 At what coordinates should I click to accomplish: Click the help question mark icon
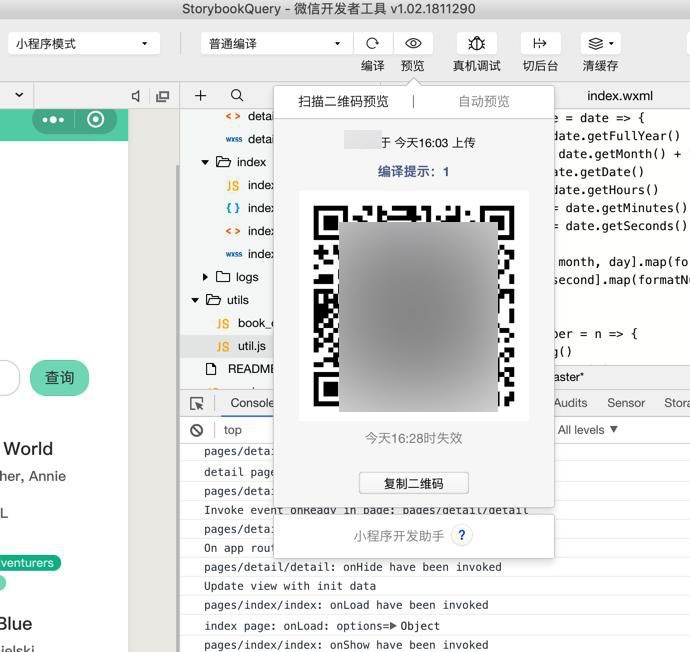(x=462, y=535)
